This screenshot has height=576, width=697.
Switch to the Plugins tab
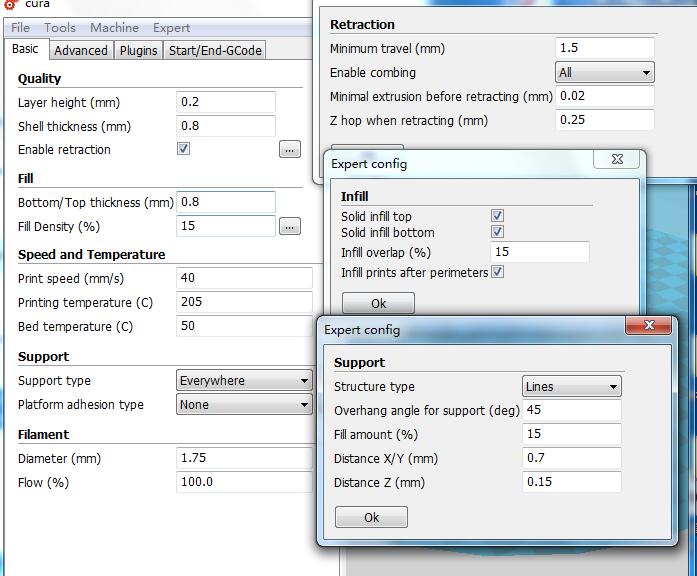tap(138, 50)
